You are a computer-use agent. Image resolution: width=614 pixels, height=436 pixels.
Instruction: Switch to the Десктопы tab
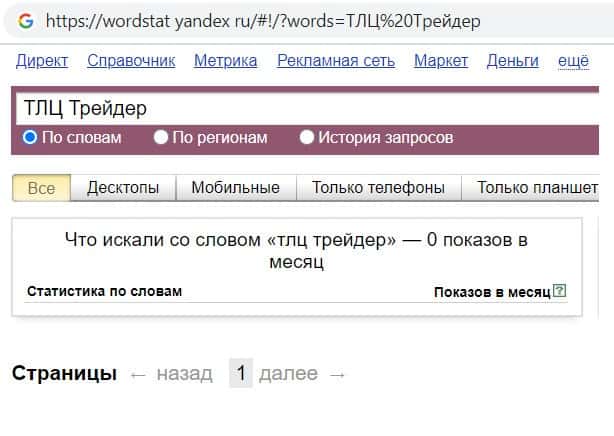tap(123, 188)
